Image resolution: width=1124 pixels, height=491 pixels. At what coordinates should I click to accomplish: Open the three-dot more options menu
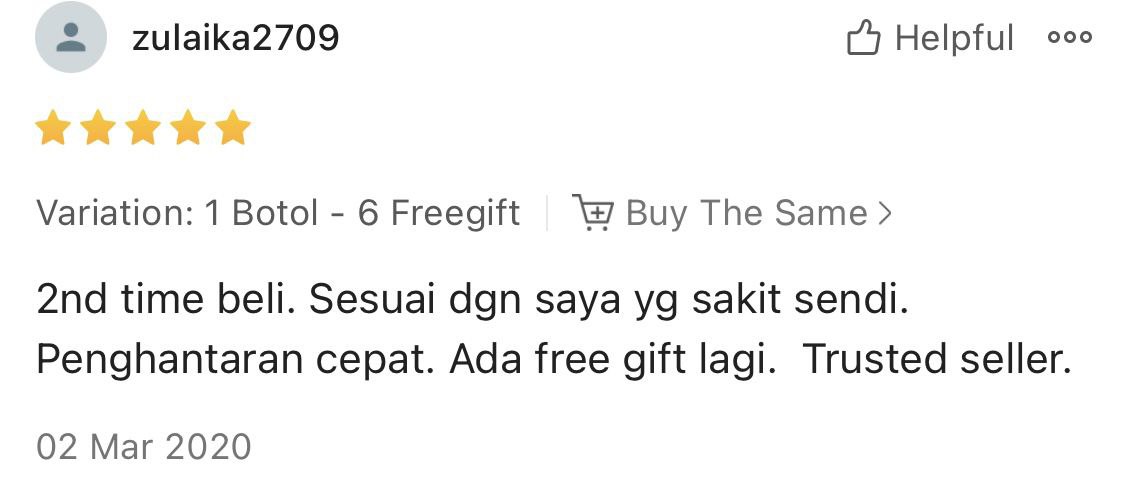tap(1070, 37)
